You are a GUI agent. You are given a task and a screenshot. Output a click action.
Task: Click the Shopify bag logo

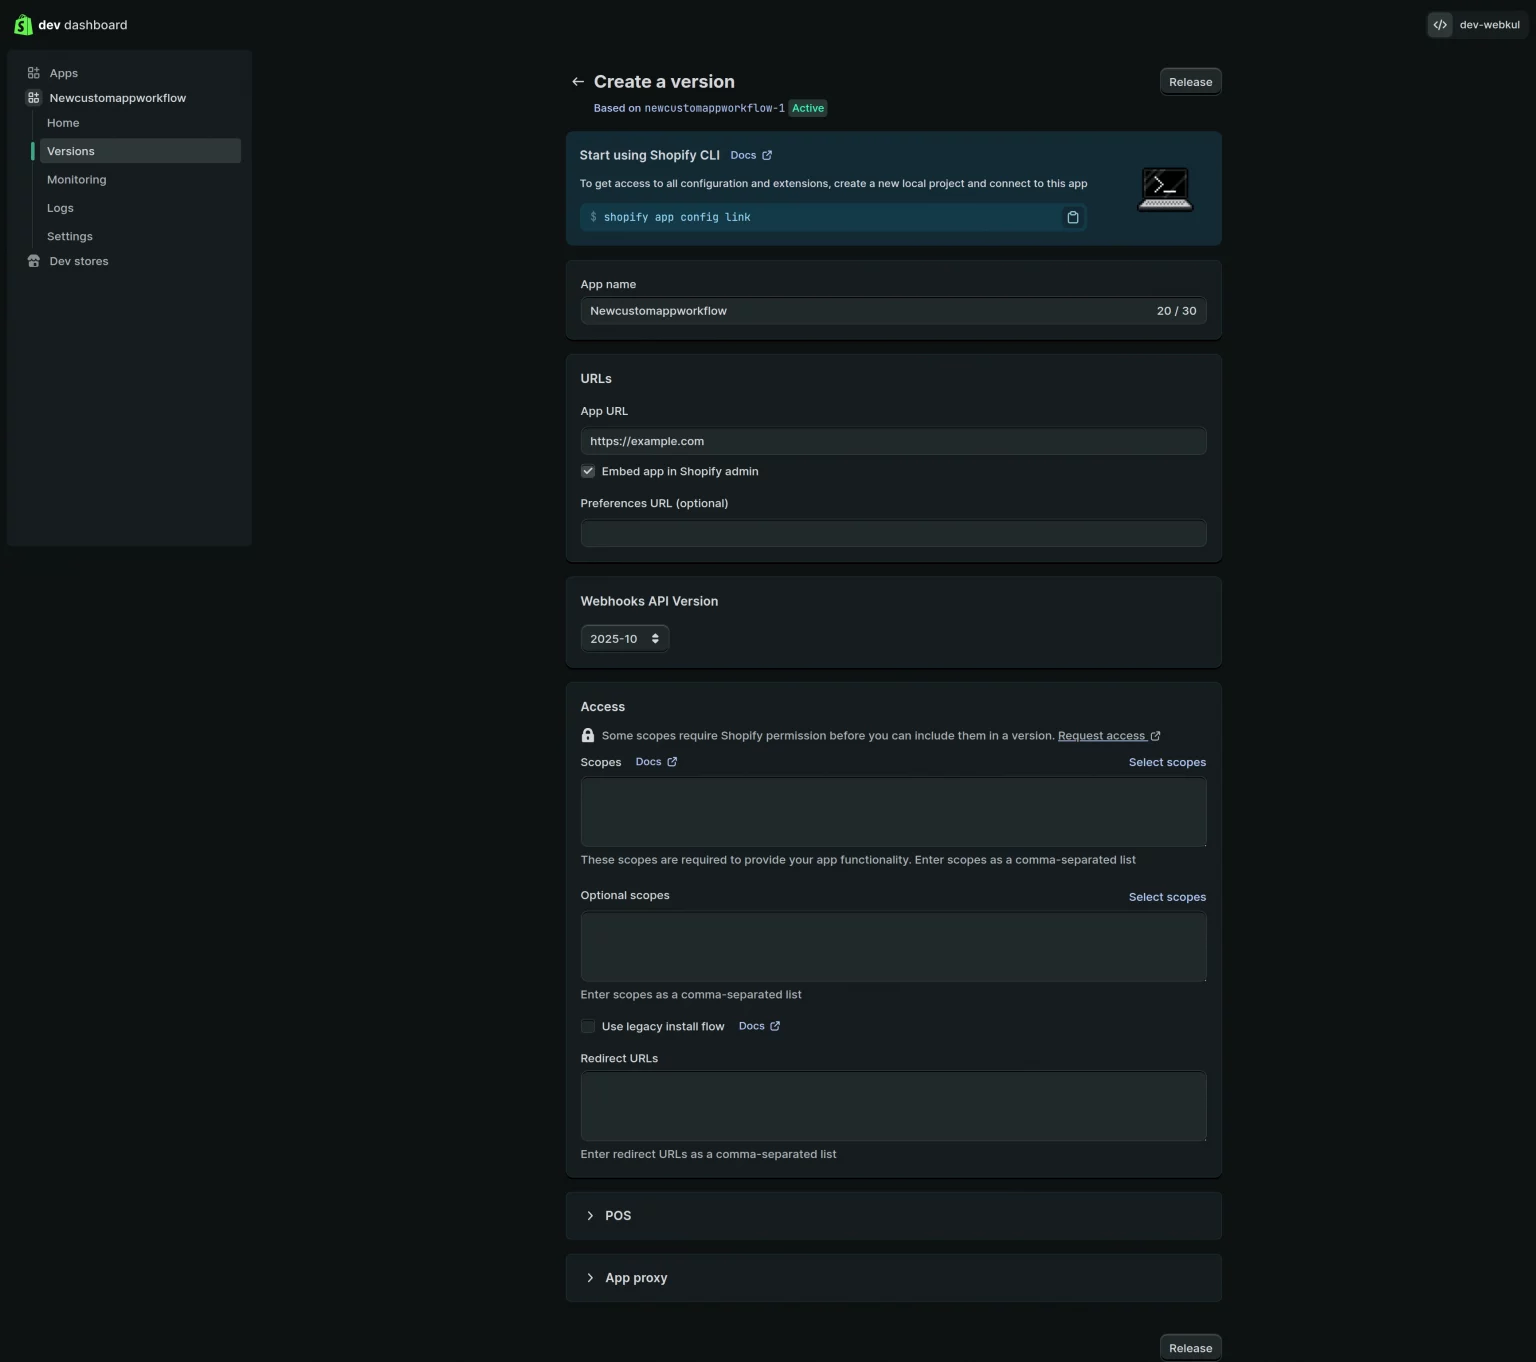pos(23,25)
